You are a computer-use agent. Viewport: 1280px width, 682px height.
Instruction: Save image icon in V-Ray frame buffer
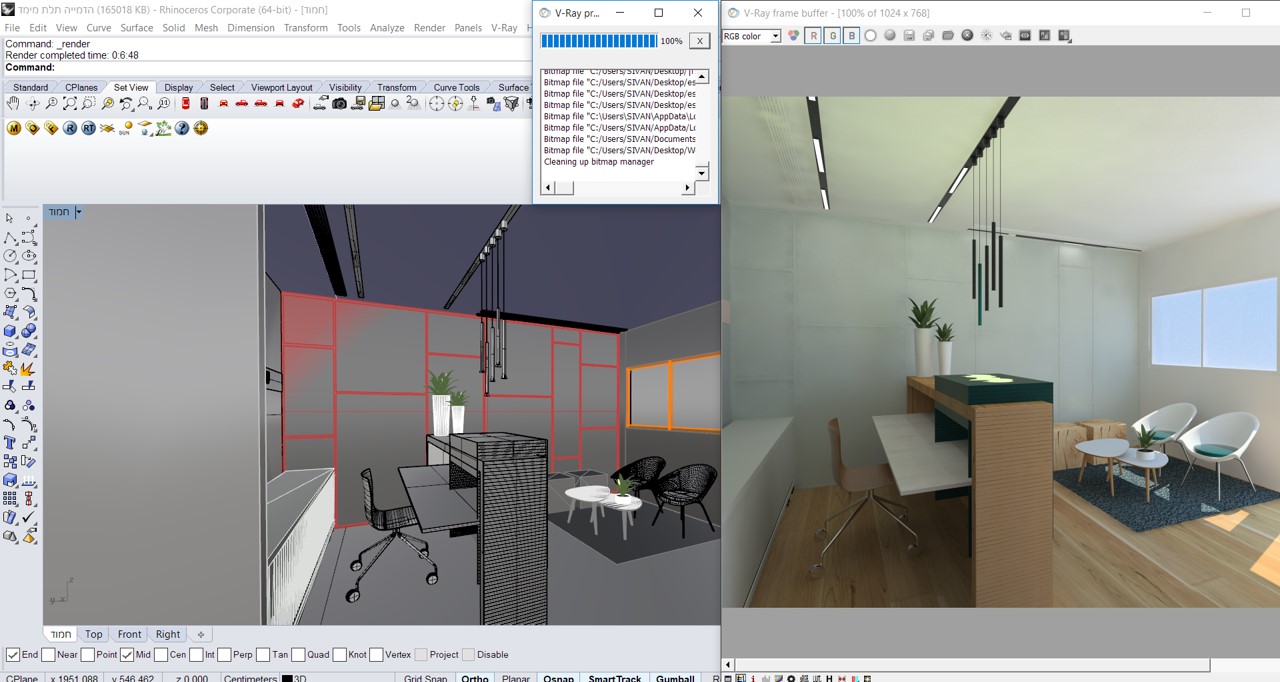909,36
